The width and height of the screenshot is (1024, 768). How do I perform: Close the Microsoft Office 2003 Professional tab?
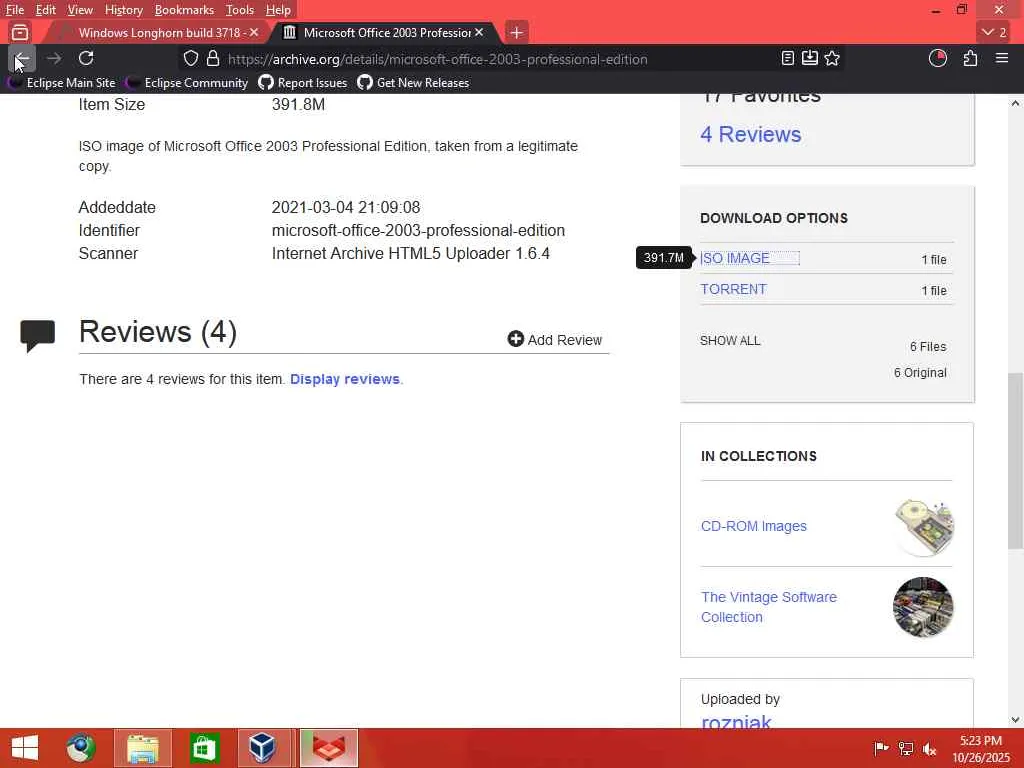[x=479, y=32]
